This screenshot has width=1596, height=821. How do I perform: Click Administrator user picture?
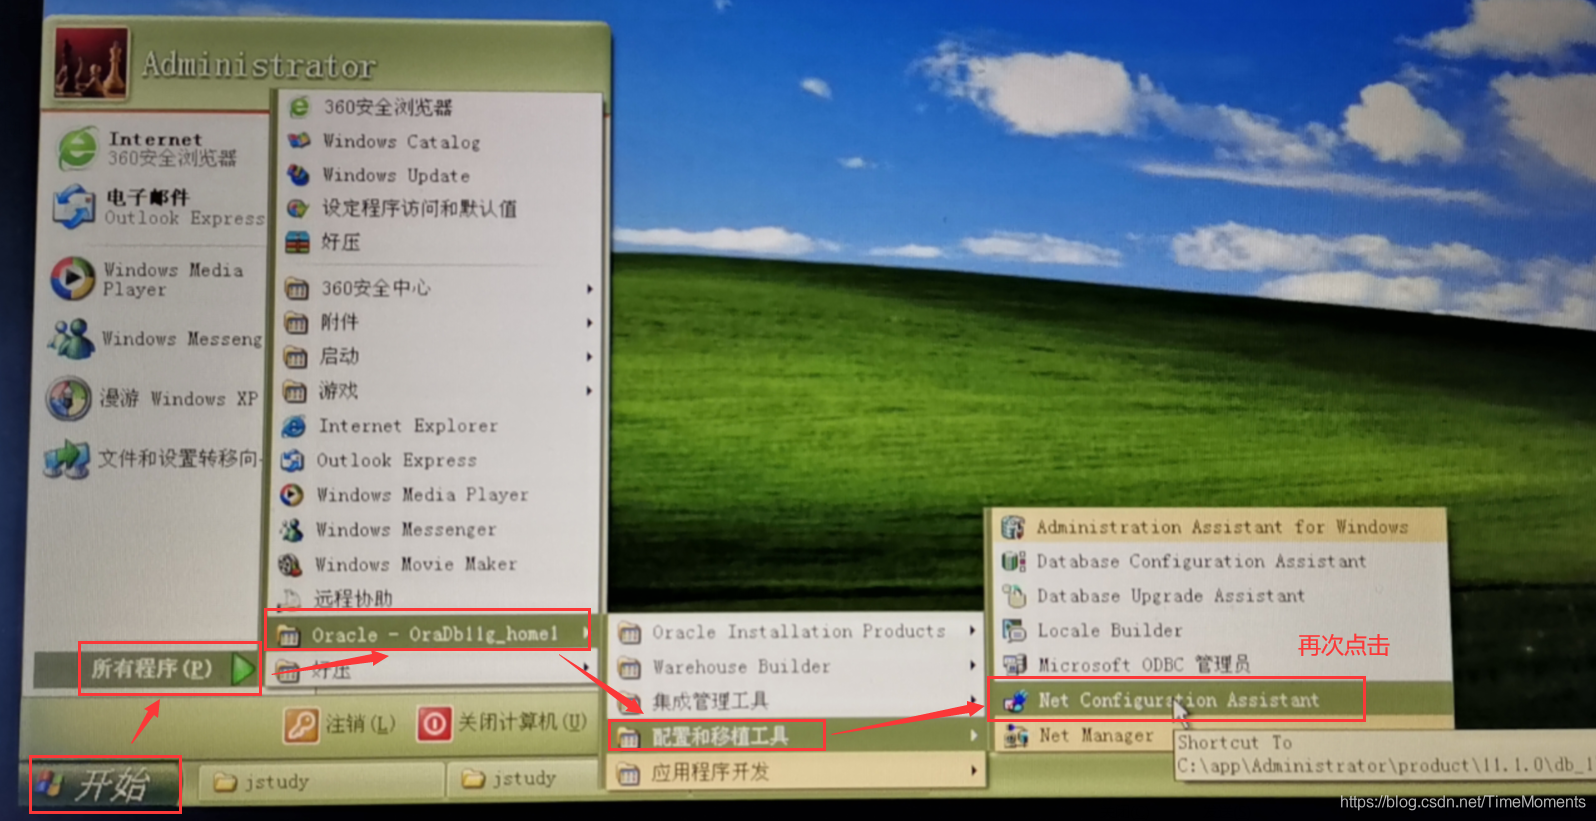pyautogui.click(x=91, y=64)
